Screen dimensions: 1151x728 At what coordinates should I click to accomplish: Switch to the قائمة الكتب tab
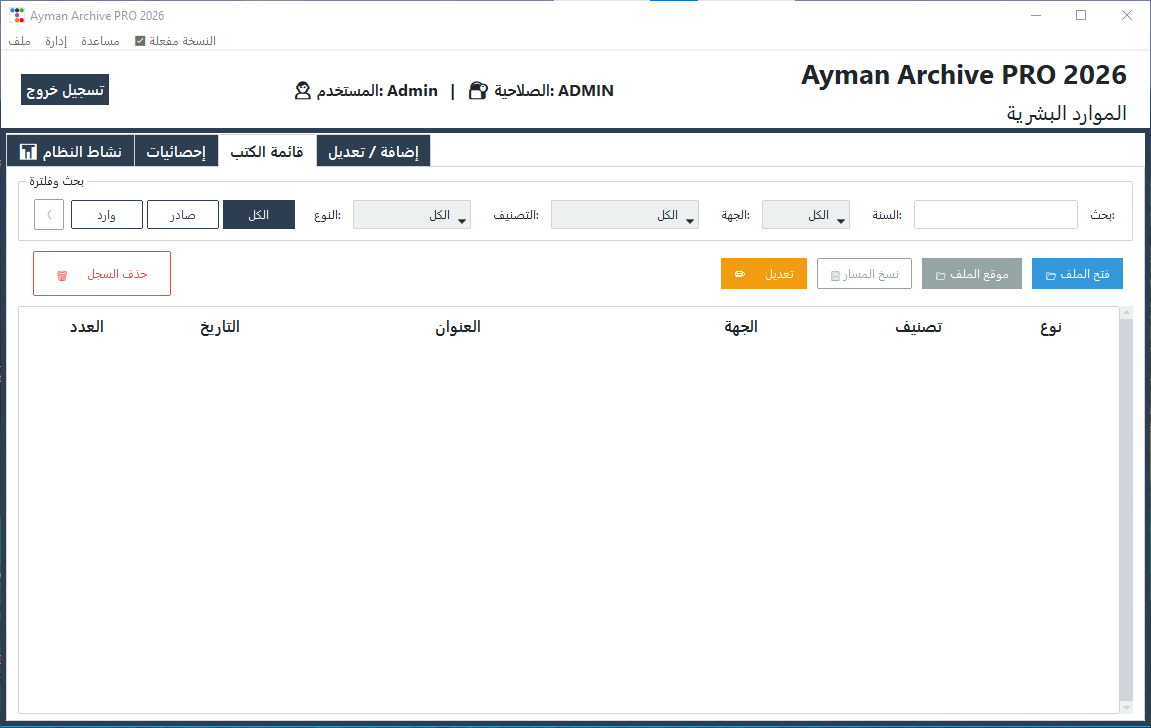point(267,151)
